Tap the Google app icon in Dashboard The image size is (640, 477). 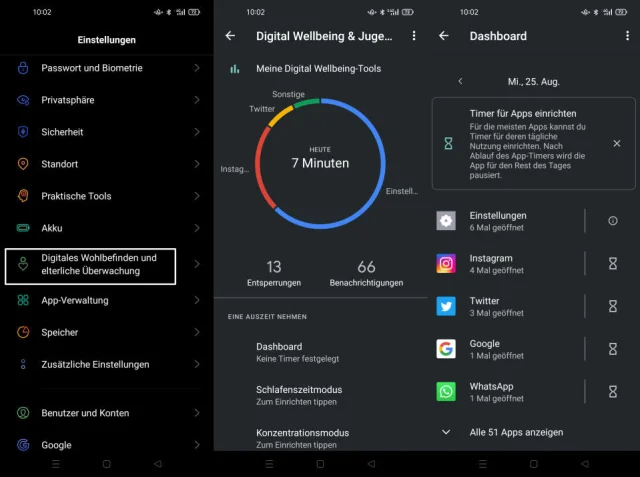pyautogui.click(x=446, y=349)
